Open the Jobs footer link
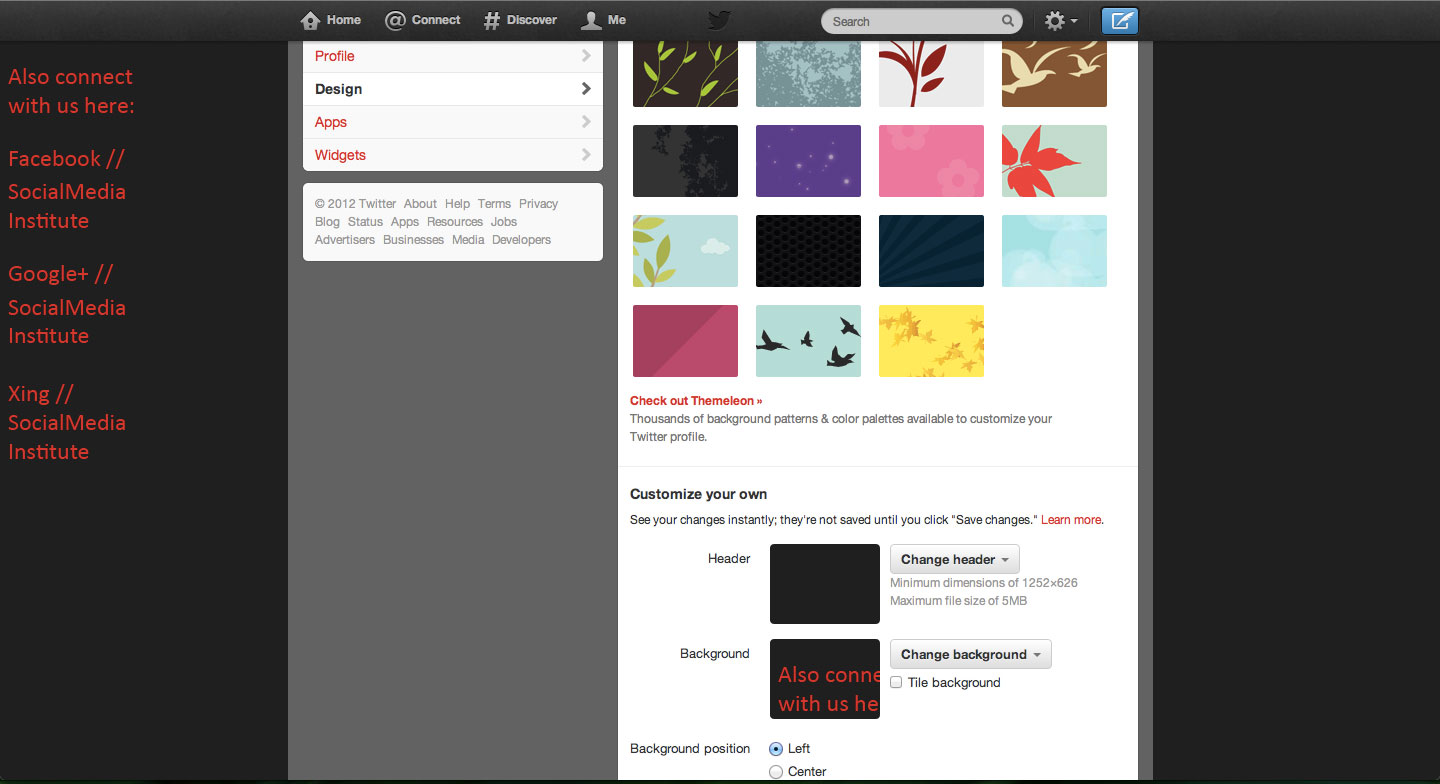 (x=504, y=222)
